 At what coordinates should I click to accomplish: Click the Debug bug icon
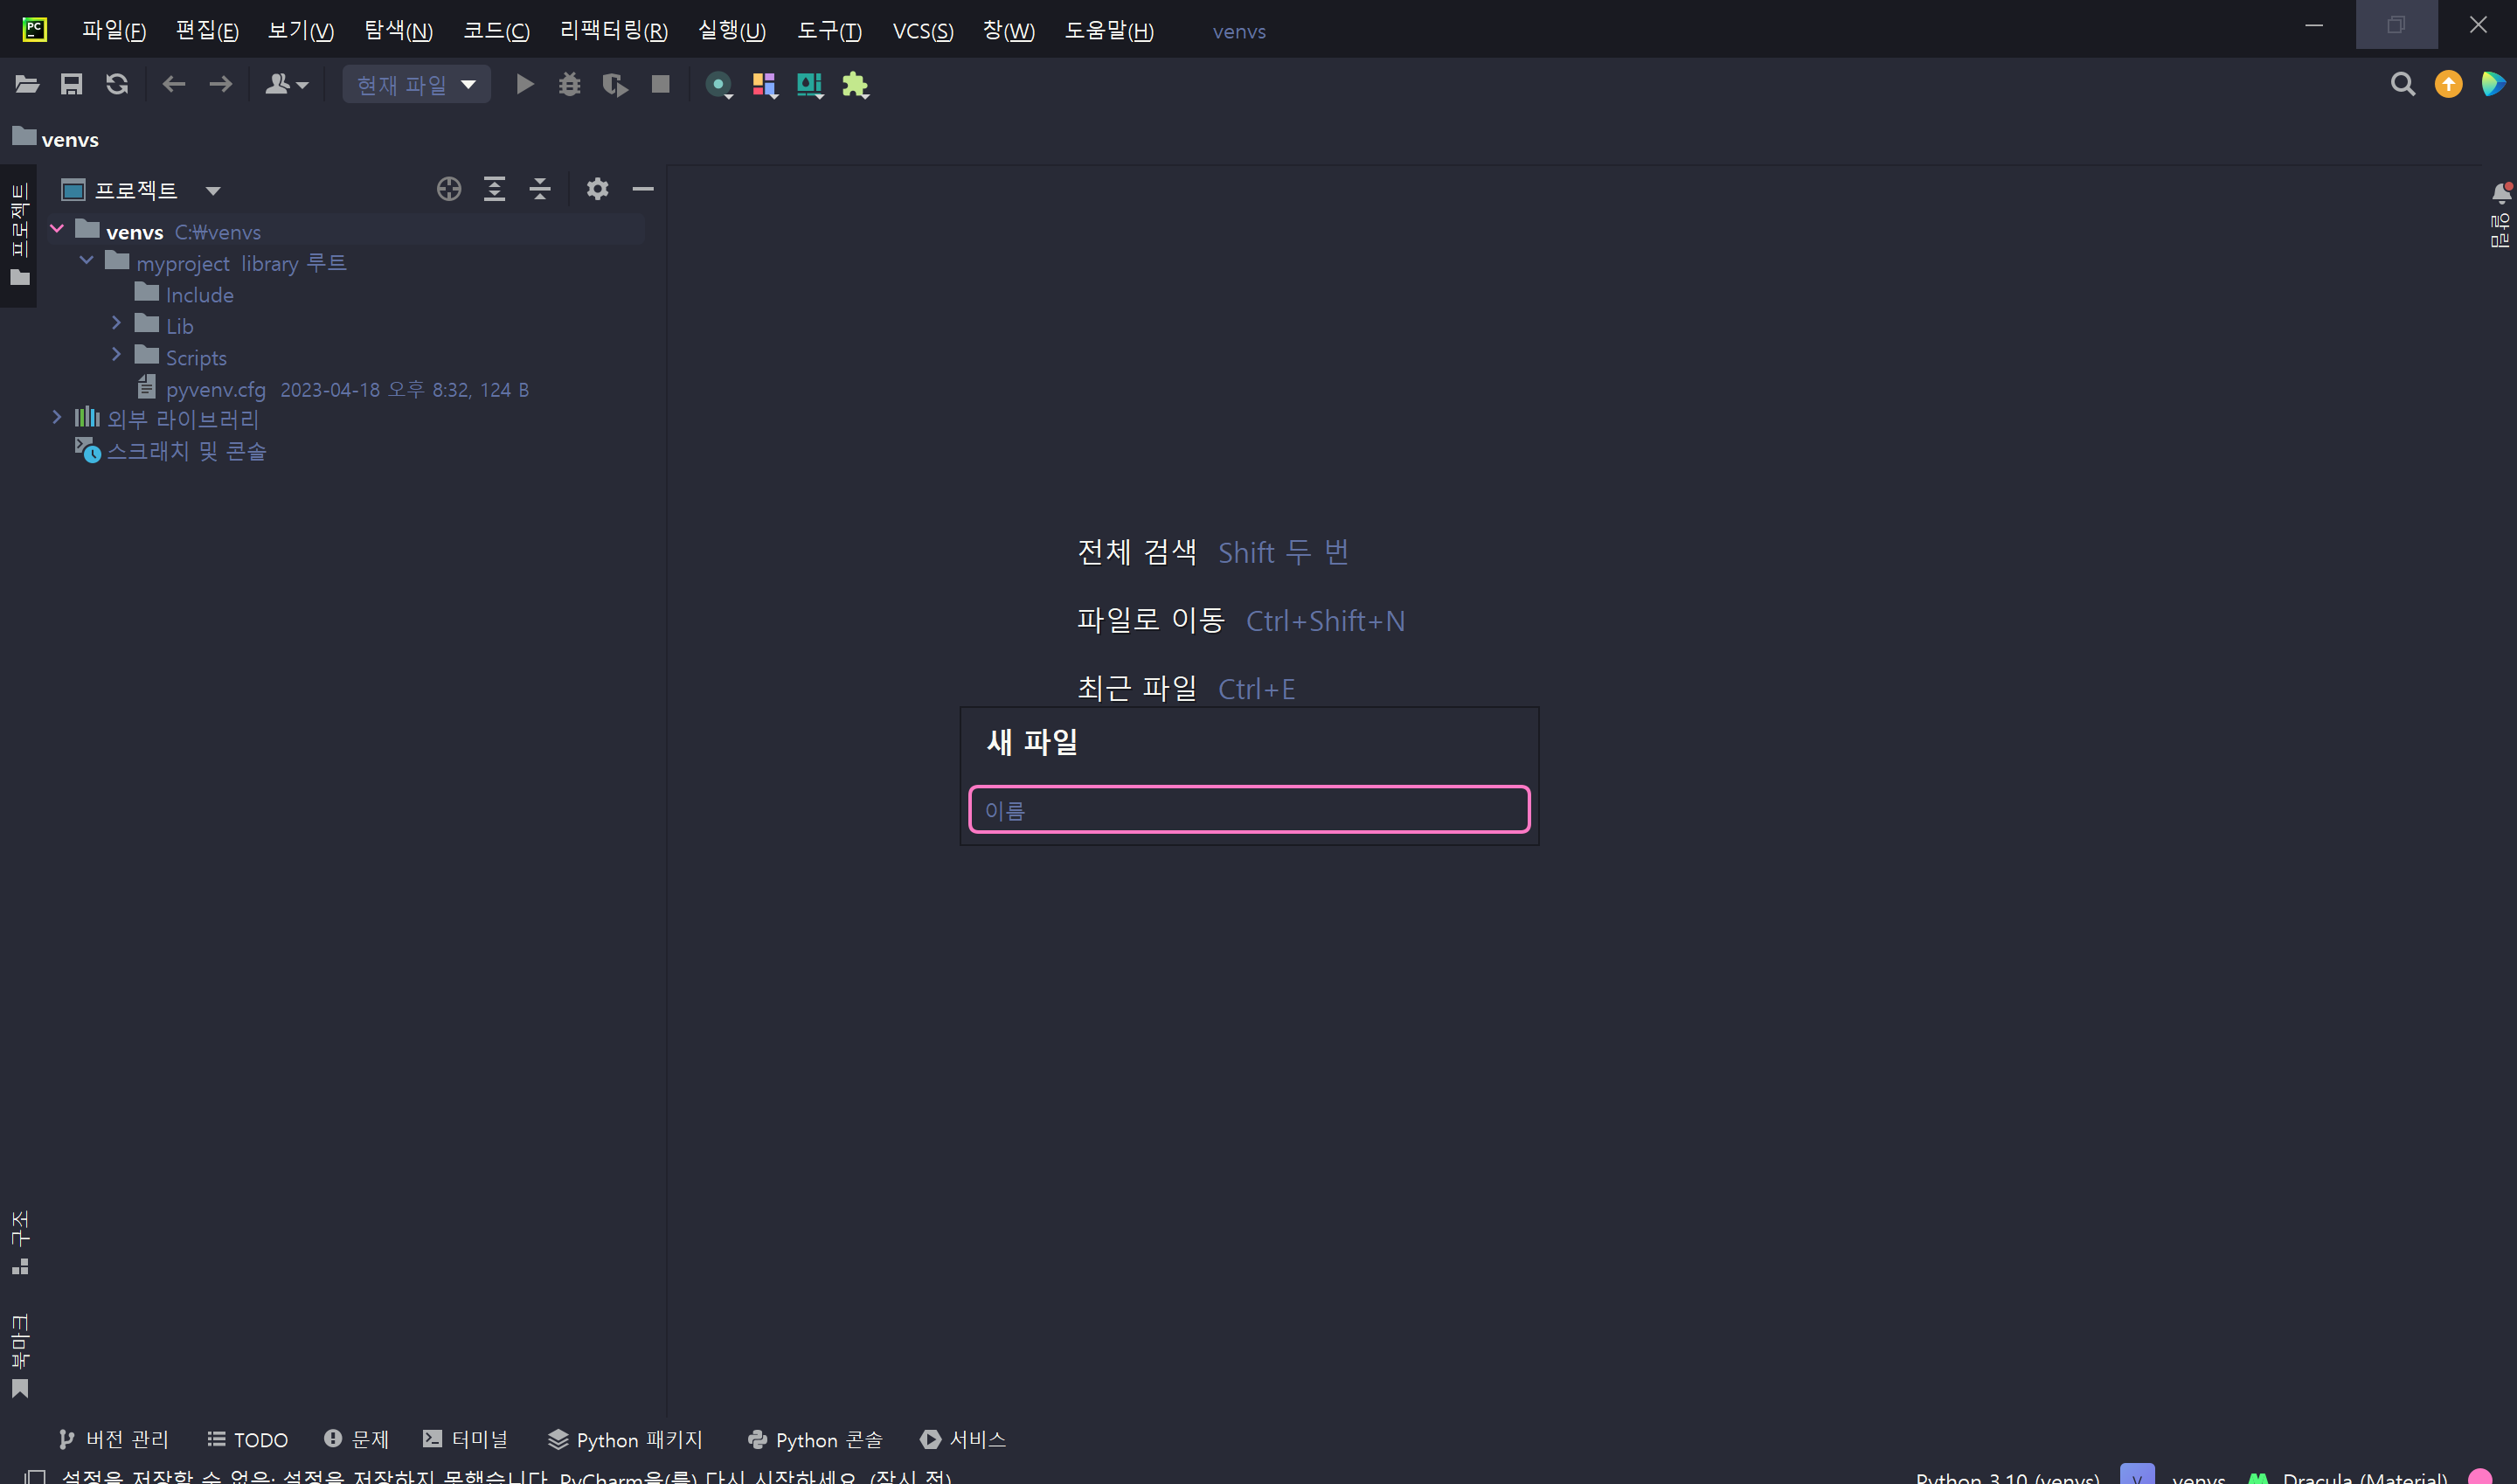569,85
